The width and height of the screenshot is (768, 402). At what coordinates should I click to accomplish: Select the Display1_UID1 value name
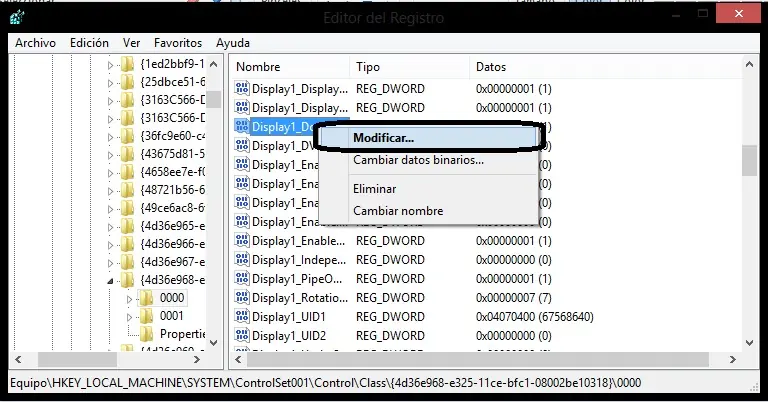[x=288, y=317]
